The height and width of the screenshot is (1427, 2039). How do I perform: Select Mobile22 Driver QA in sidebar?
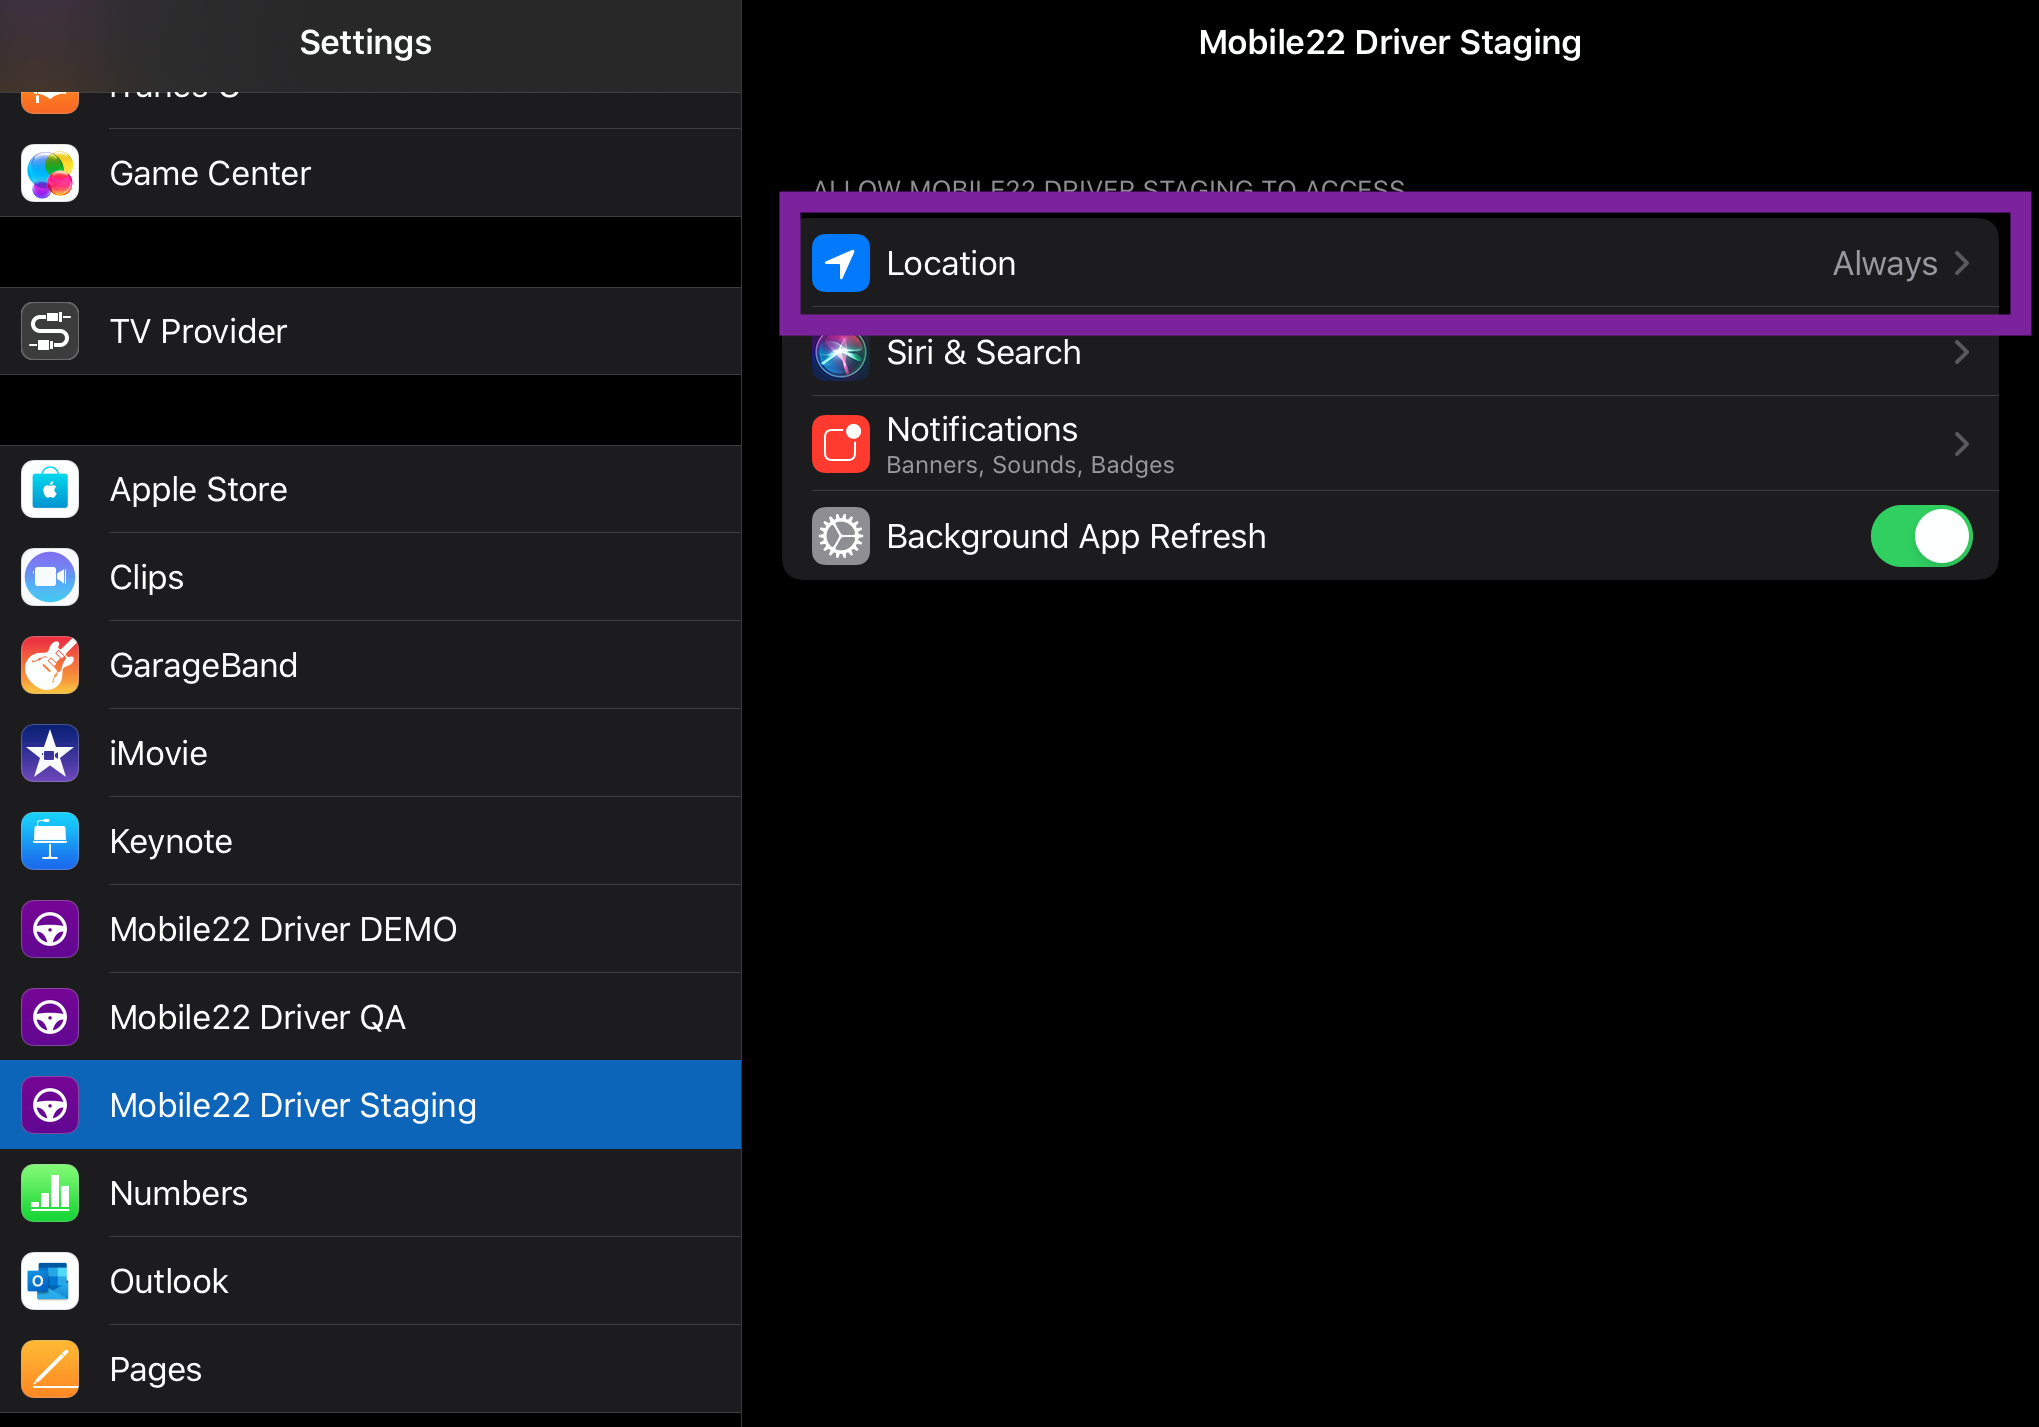click(258, 1017)
